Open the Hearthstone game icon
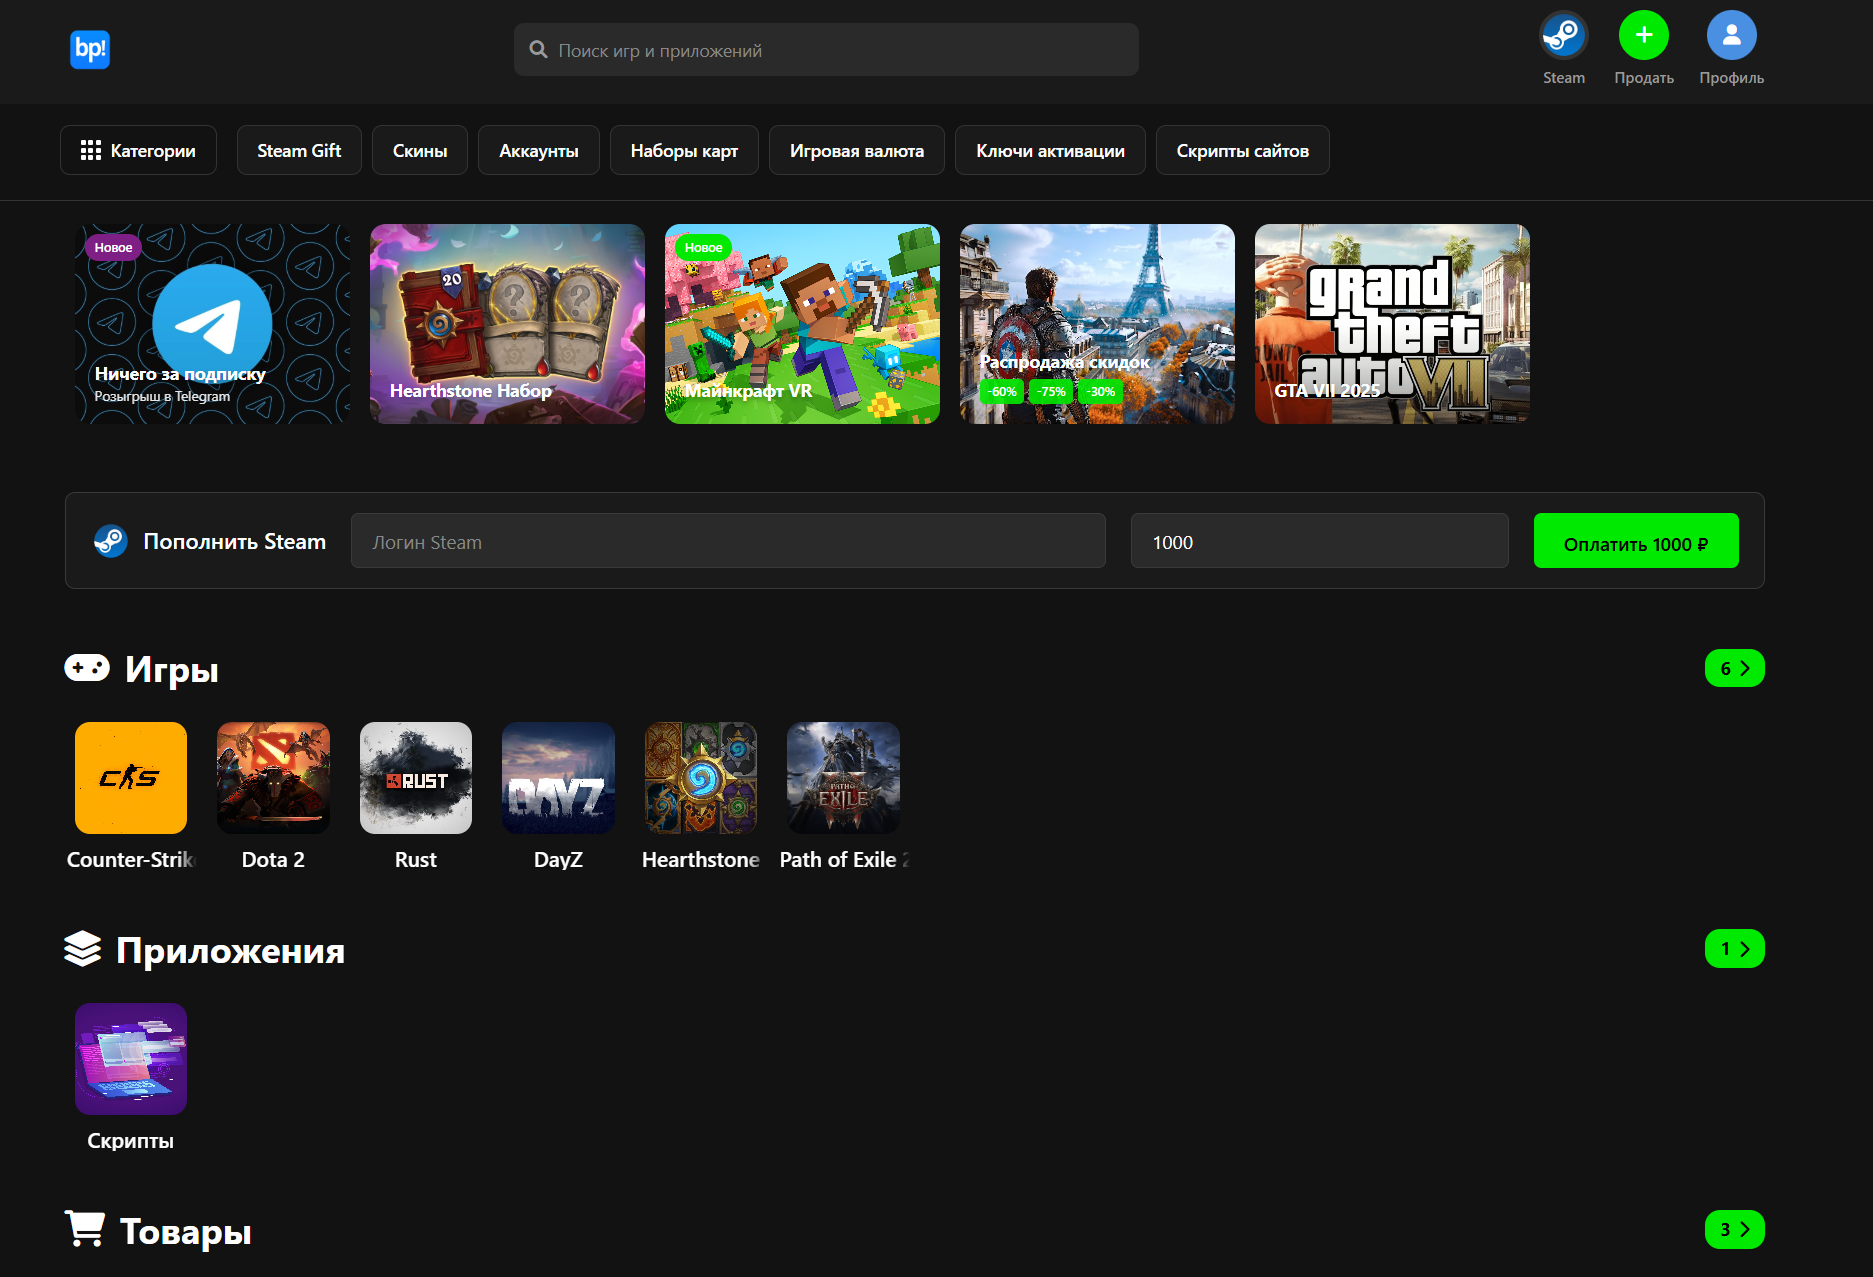Image resolution: width=1873 pixels, height=1277 pixels. (x=701, y=778)
